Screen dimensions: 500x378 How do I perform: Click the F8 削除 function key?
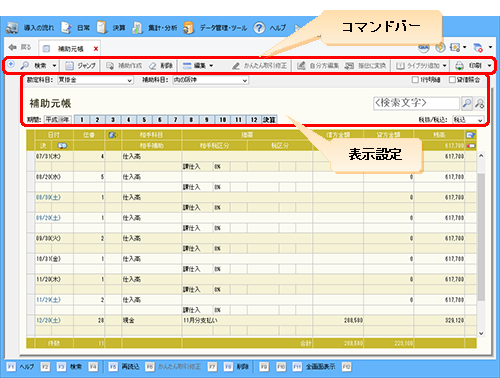click(236, 367)
